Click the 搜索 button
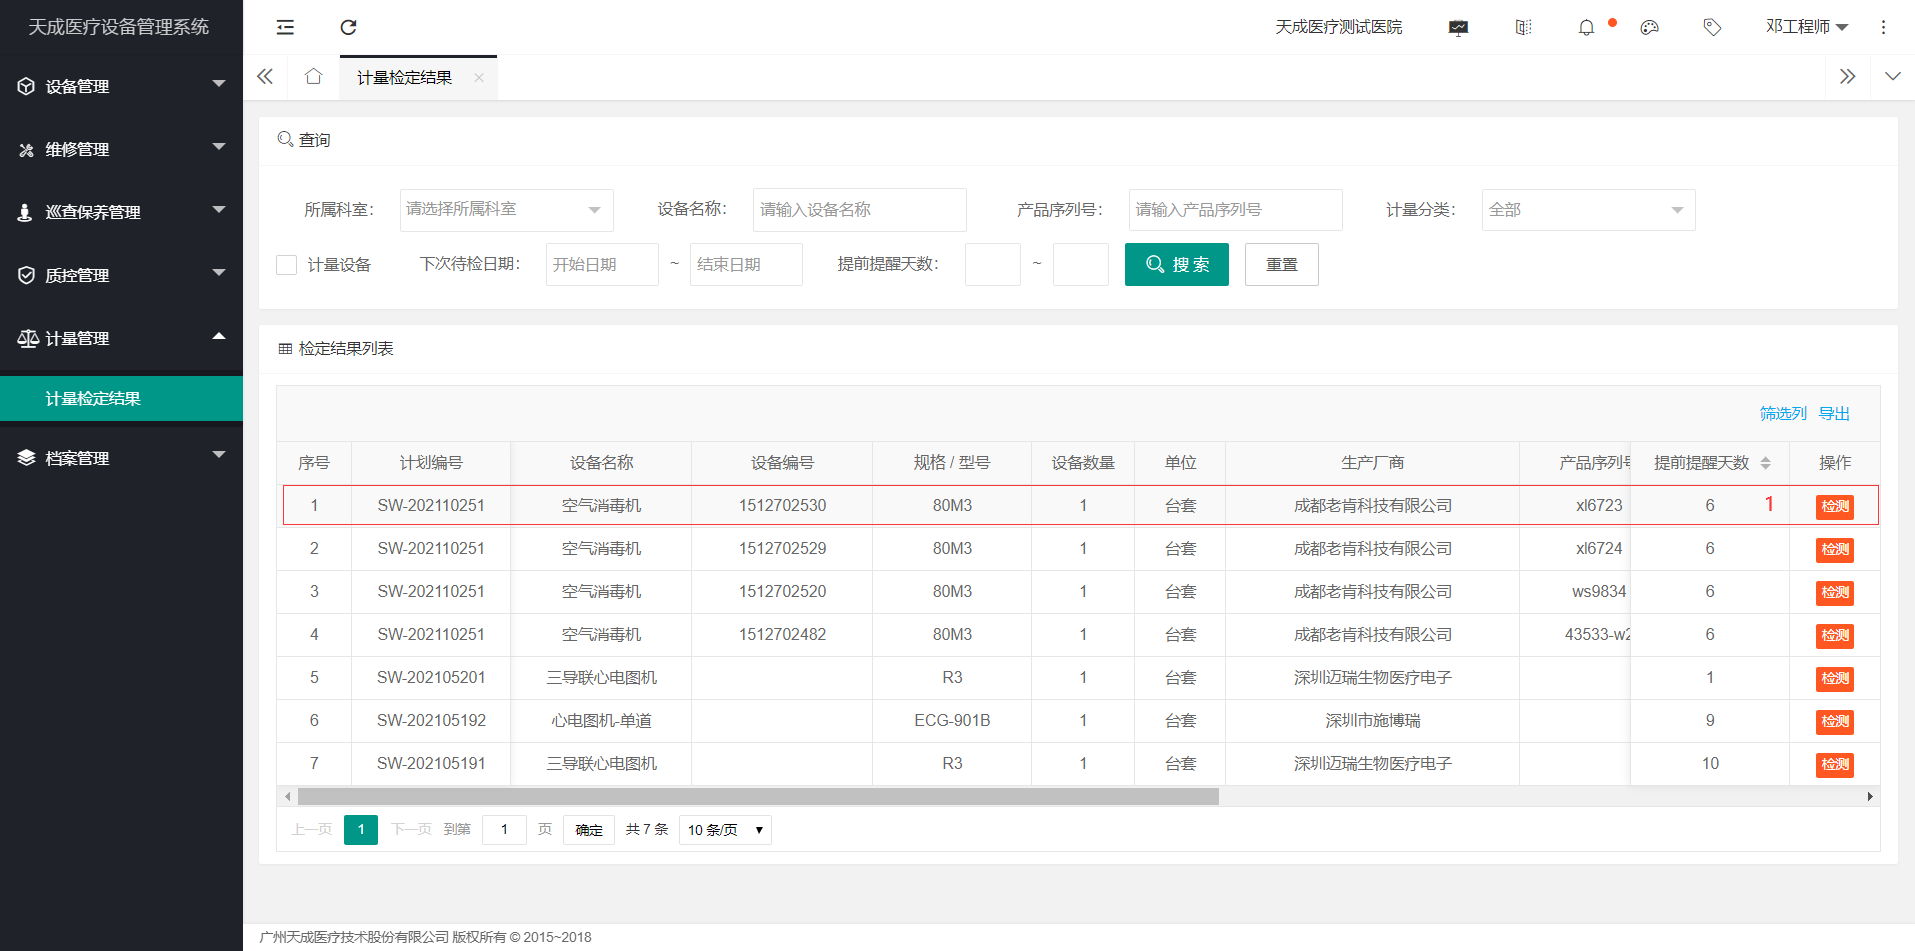Screen dimensions: 1915x951 point(1176,265)
